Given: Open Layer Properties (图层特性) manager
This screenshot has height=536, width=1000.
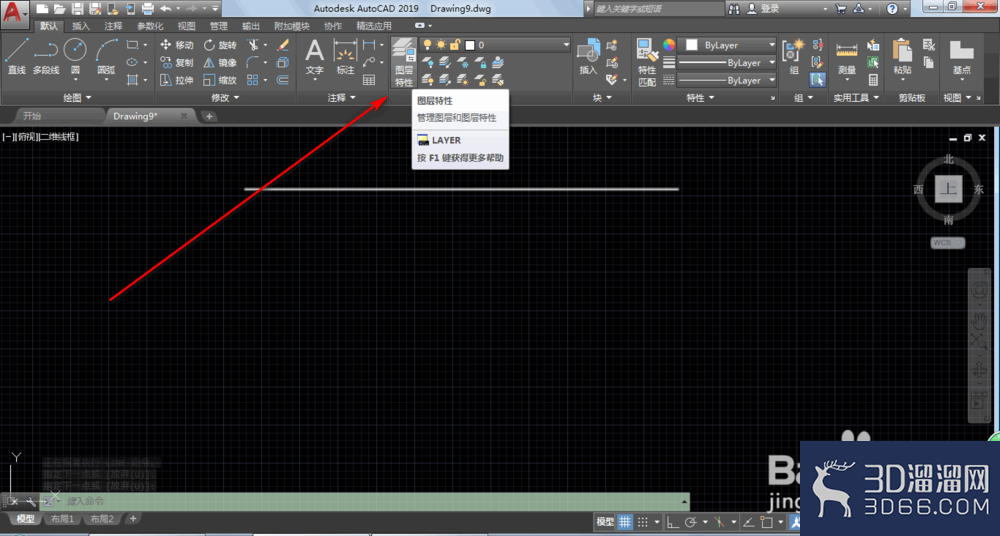Looking at the screenshot, I should (x=404, y=62).
